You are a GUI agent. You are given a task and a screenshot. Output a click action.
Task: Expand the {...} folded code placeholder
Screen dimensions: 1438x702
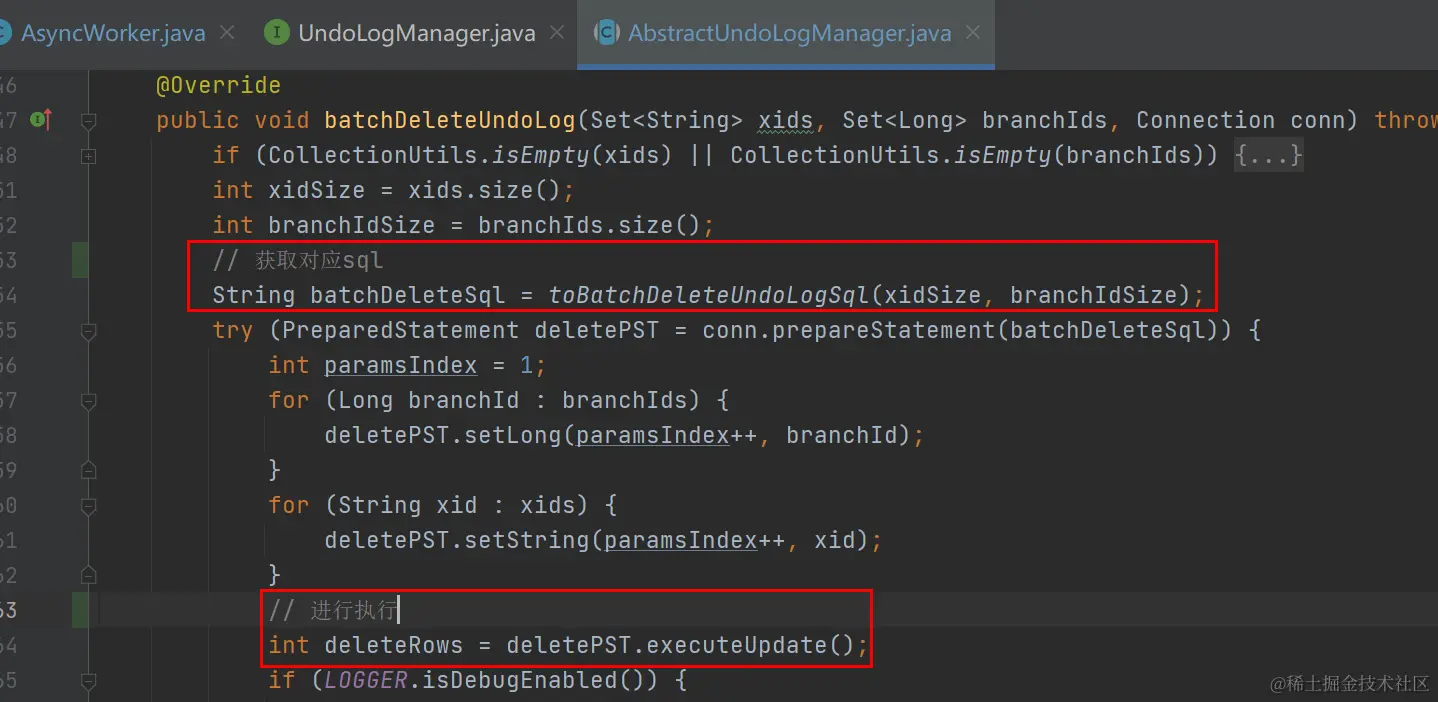1269,155
